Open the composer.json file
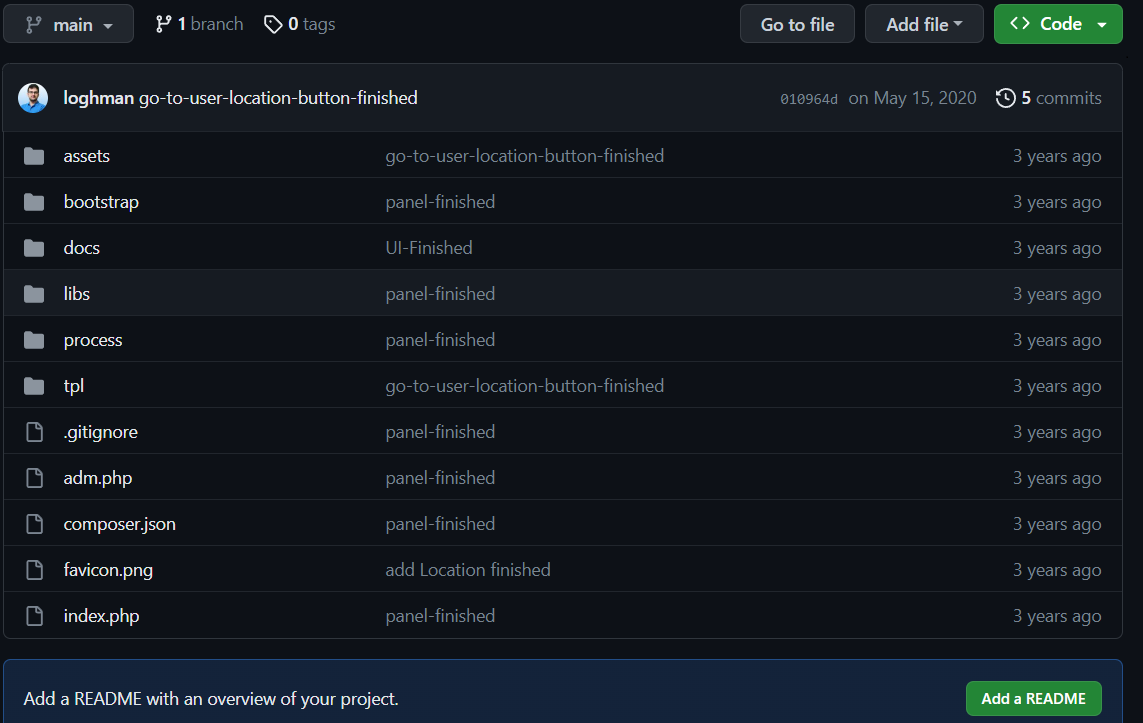1143x723 pixels. (120, 524)
